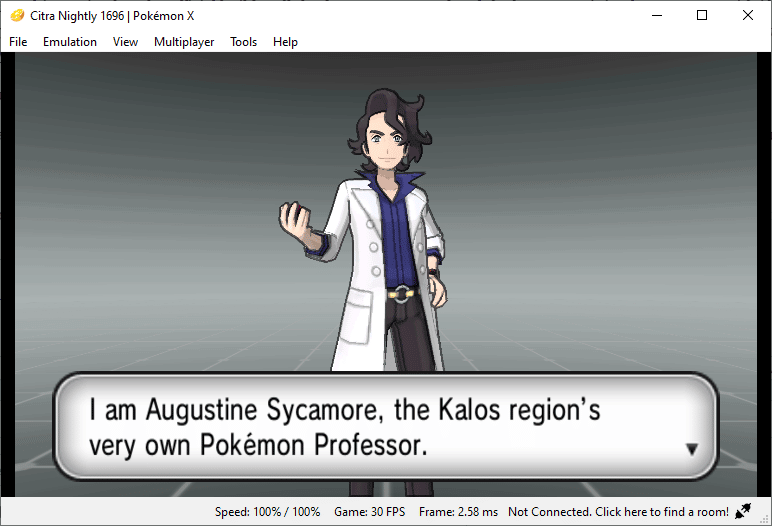Open the Help menu
This screenshot has width=772, height=526.
coord(286,42)
